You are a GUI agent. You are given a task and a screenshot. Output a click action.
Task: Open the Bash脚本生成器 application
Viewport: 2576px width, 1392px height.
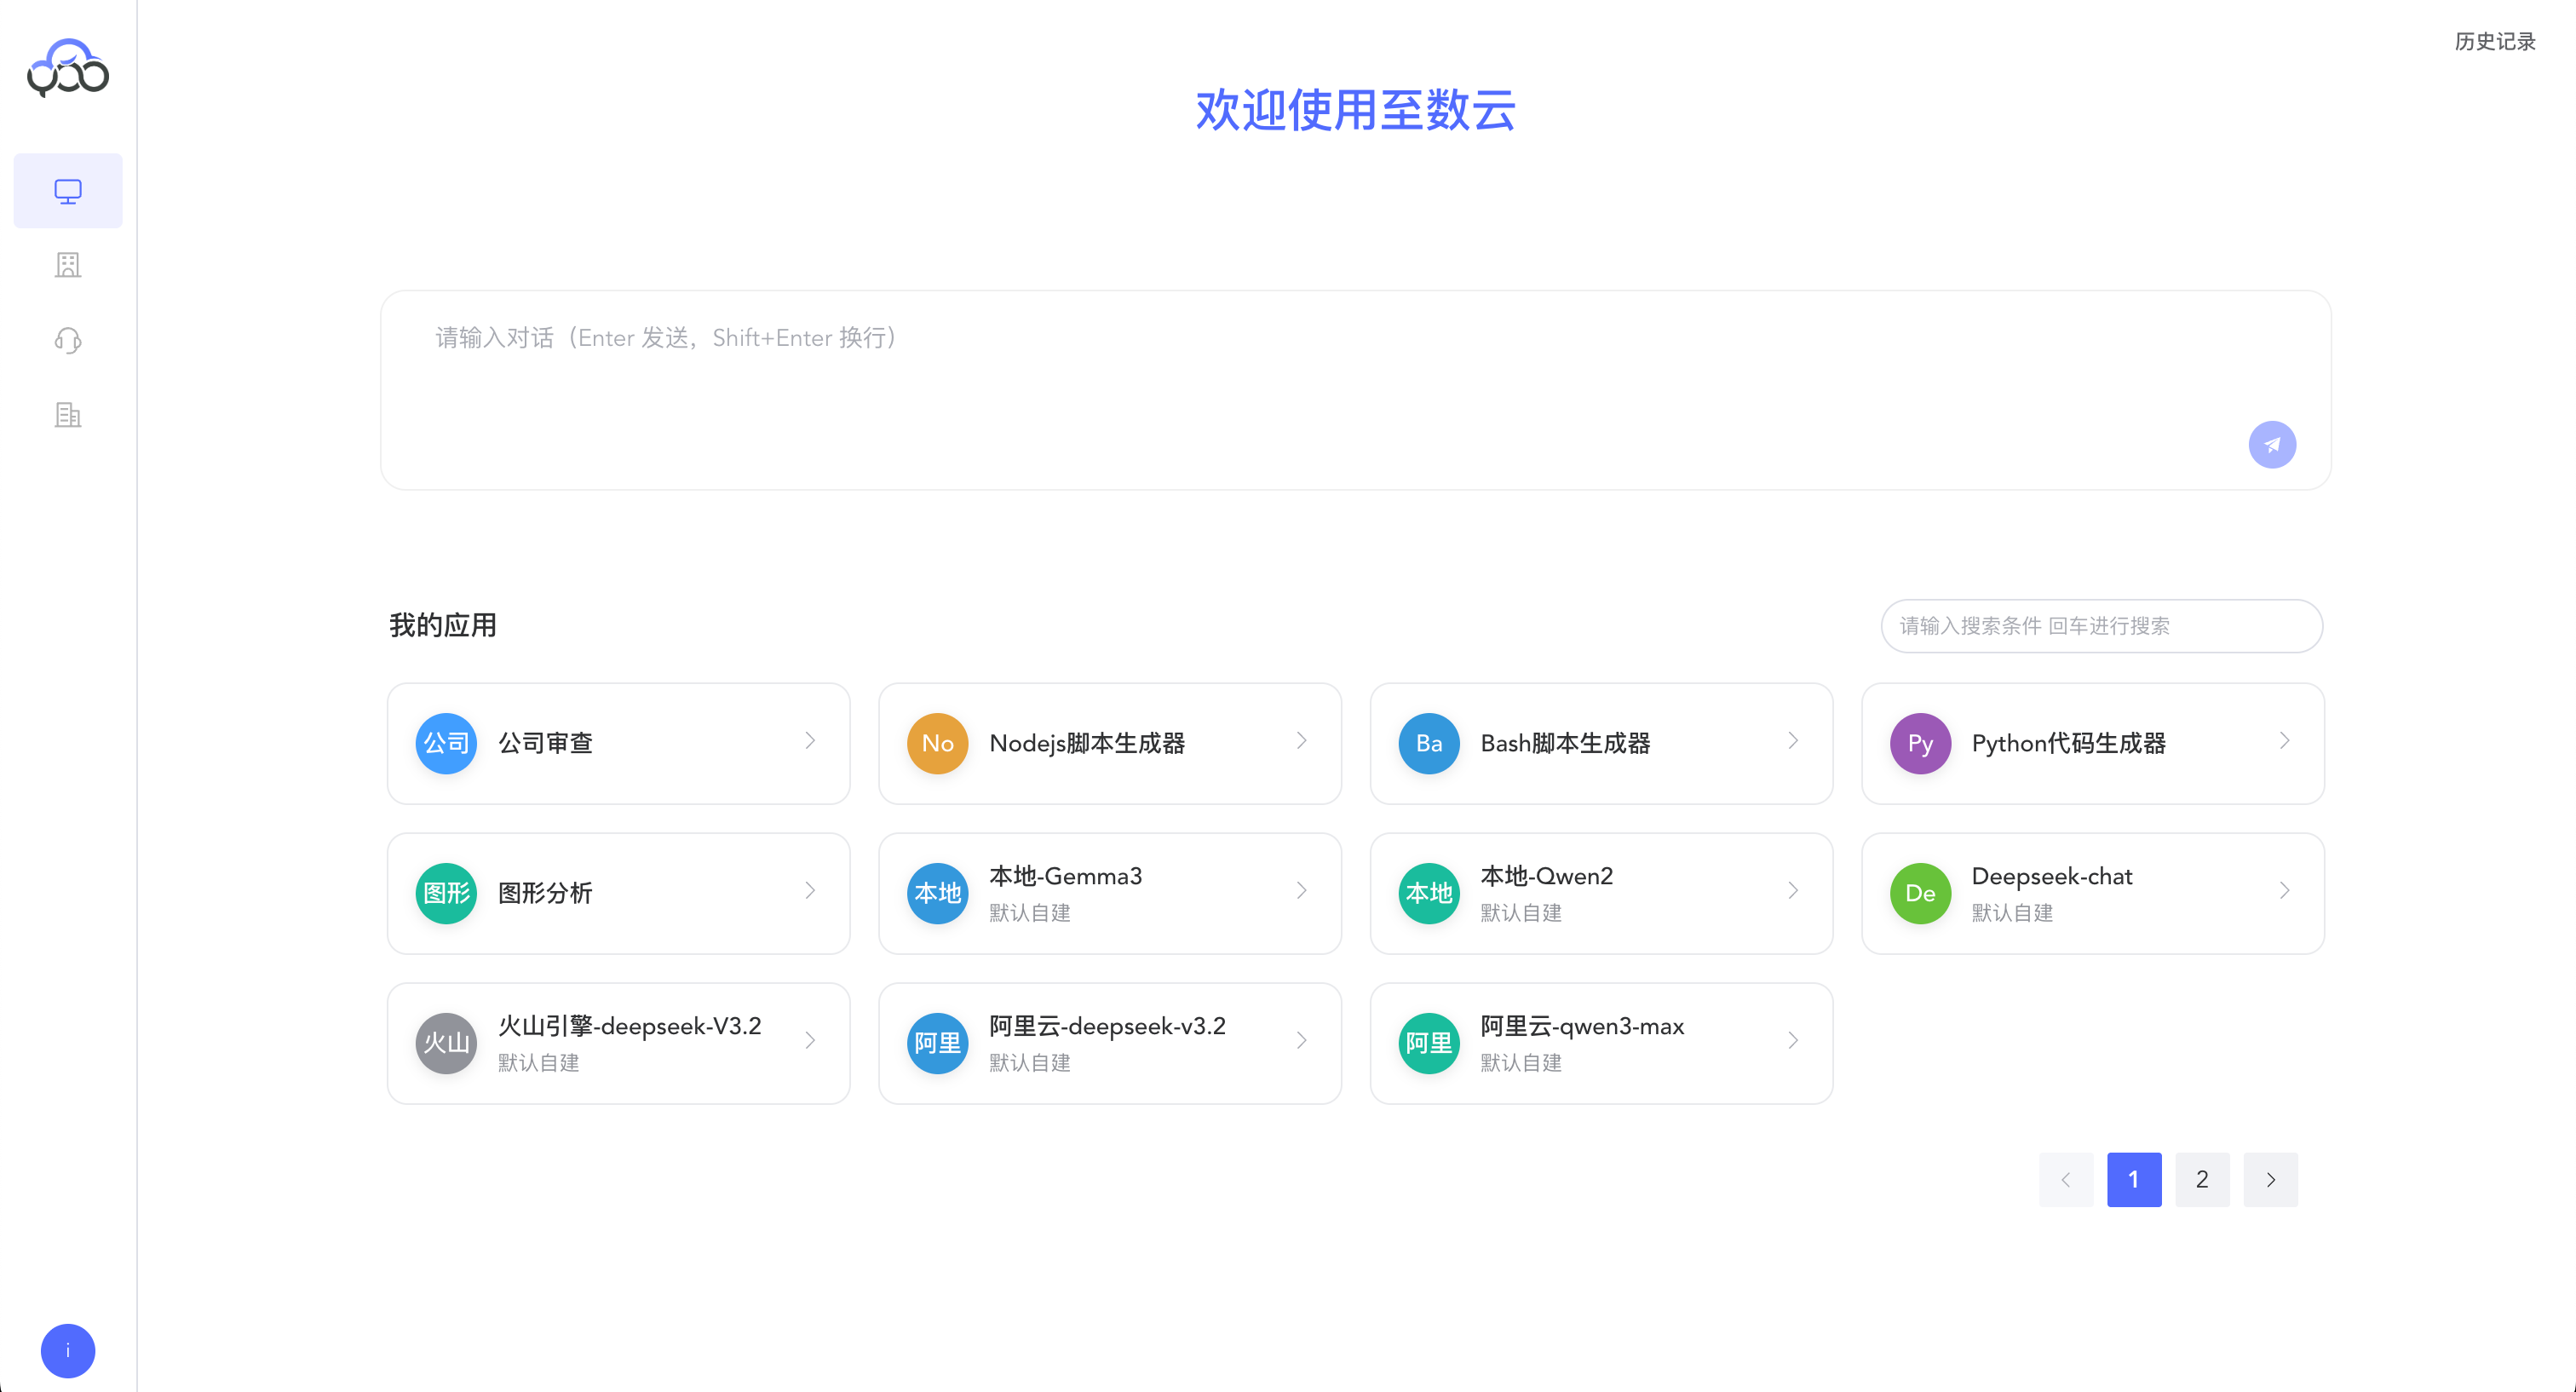pyautogui.click(x=1565, y=743)
